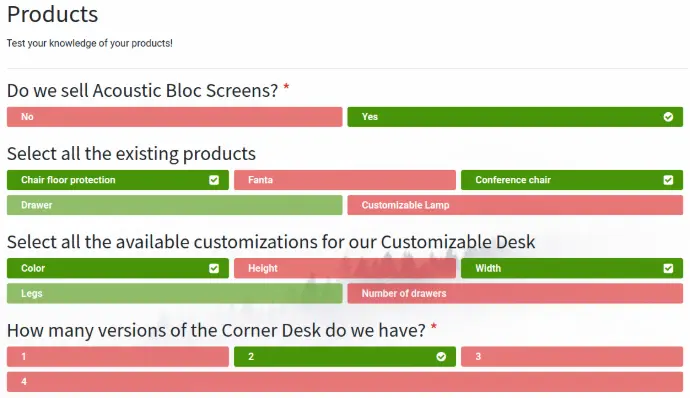Select 1 as Corner Desk versions
This screenshot has width=690, height=398.
click(x=117, y=357)
